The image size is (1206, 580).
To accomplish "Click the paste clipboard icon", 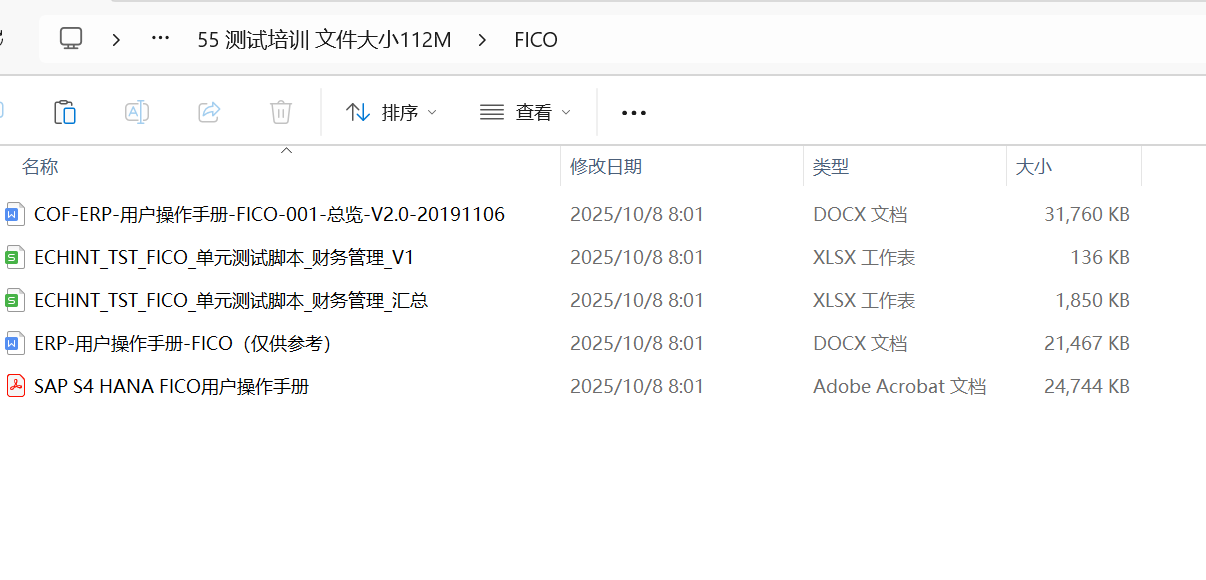I will 65,112.
